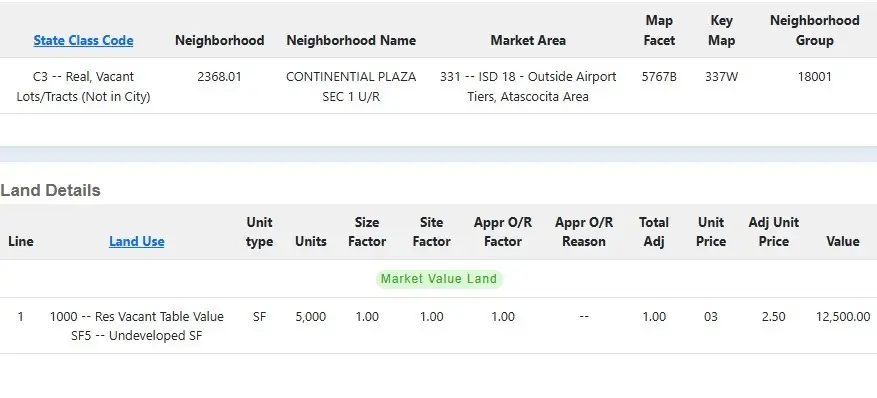Select the Size Factor column header

[x=367, y=231]
